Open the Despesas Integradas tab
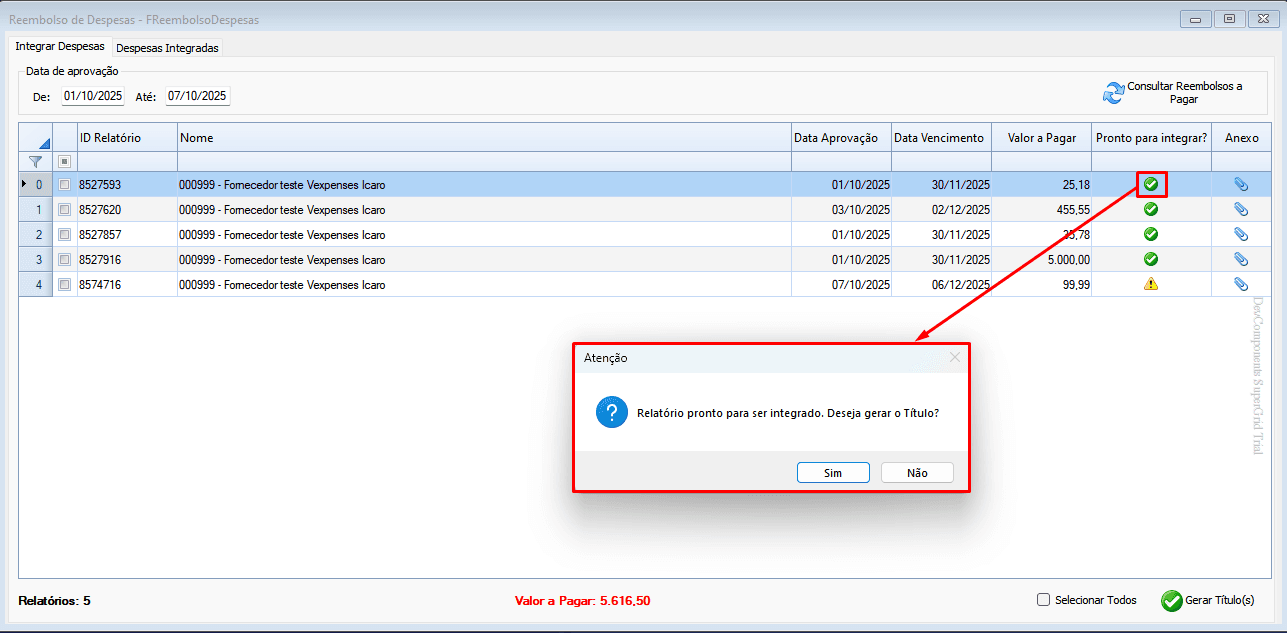Viewport: 1287px width, 633px height. click(x=167, y=47)
